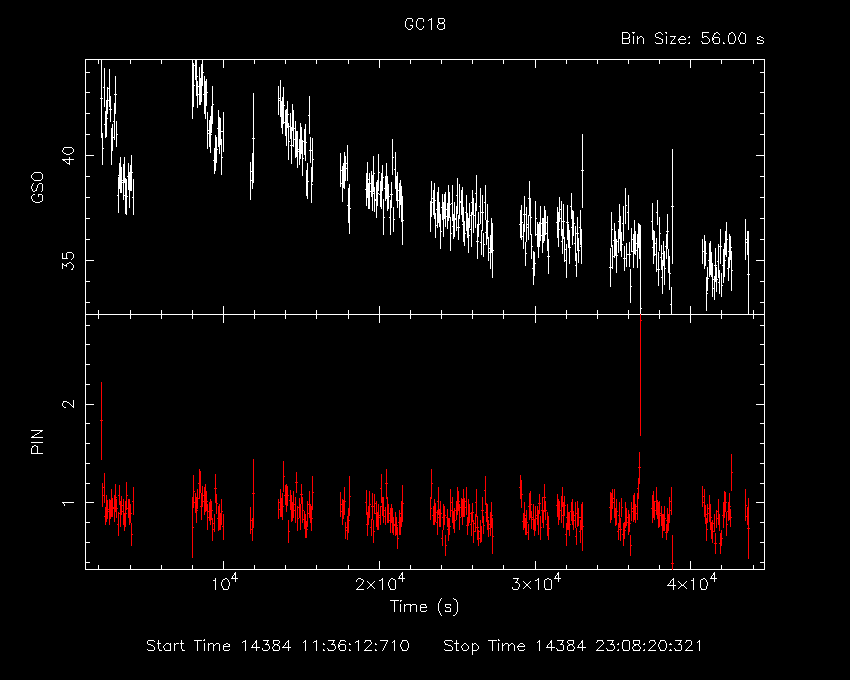Viewport: 850px width, 680px height.
Task: Click the 2×10^4 time axis tick label
Action: [x=378, y=583]
